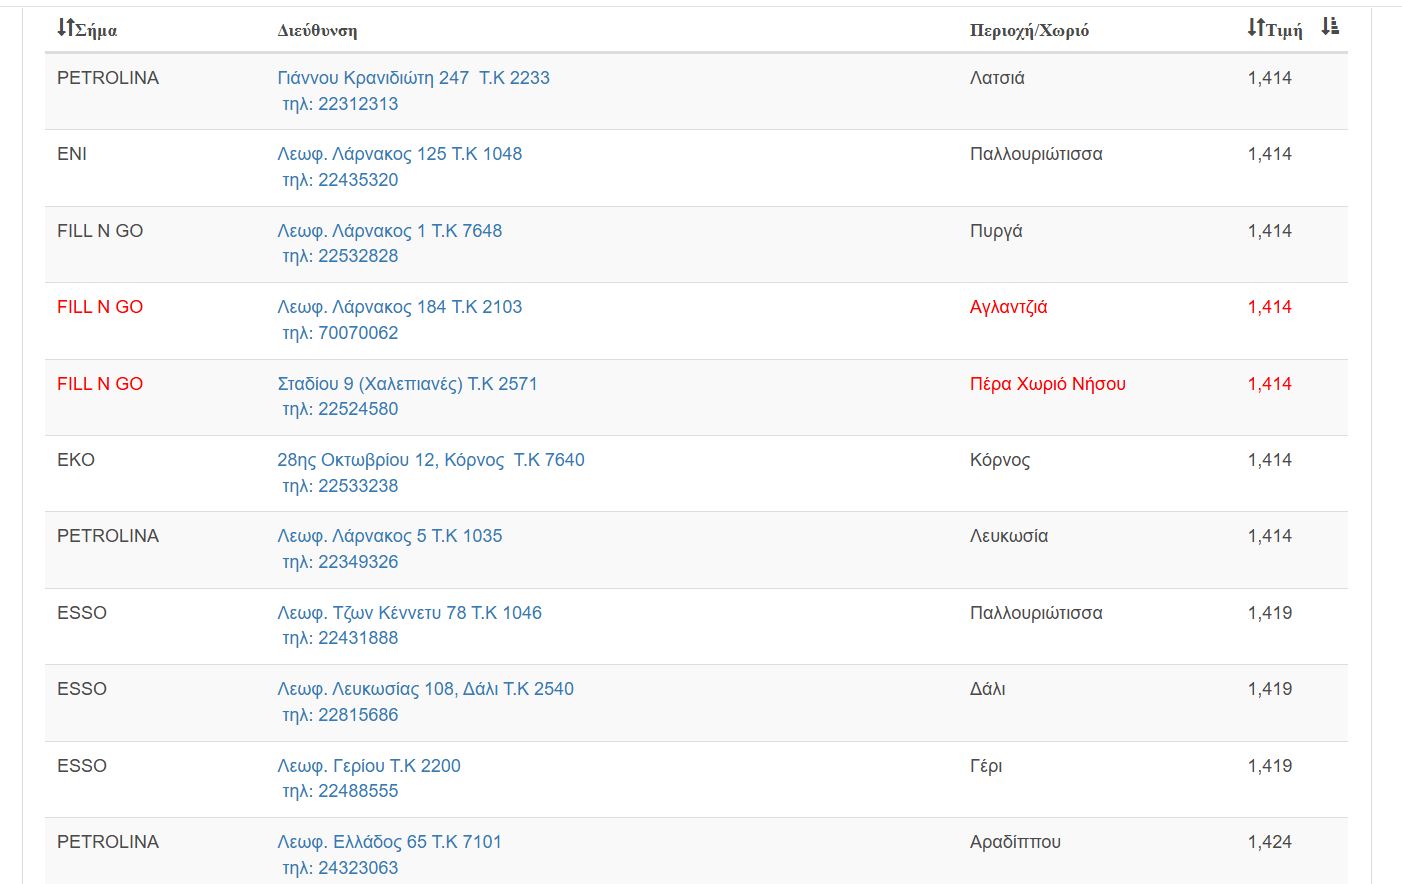Viewport: 1402px width, 884px height.
Task: Click the Διεύθυνση column header
Action: [x=317, y=30]
